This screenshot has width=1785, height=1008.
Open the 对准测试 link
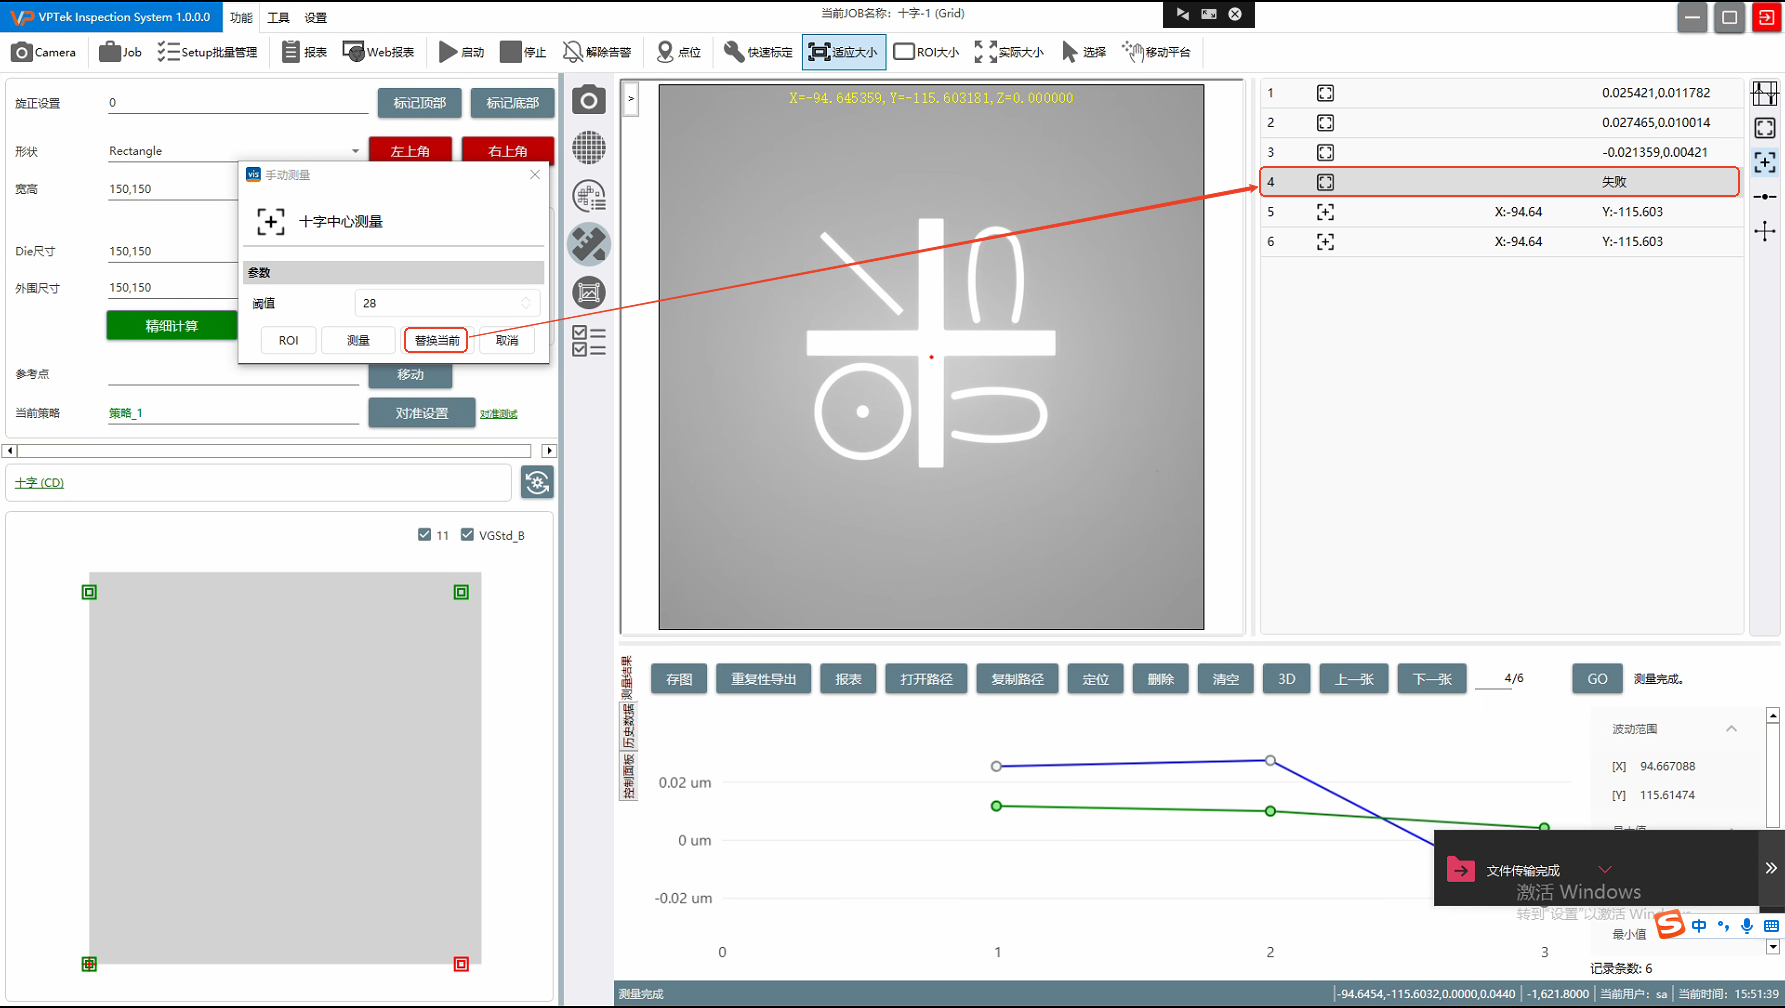tap(499, 414)
